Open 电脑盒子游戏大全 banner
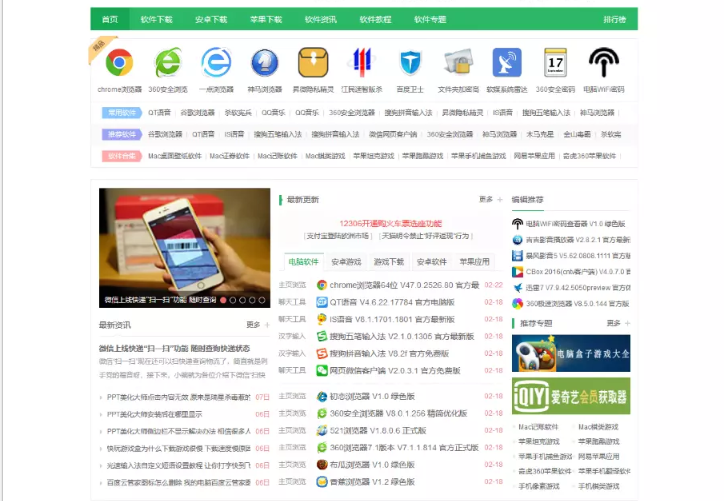This screenshot has height=501, width=726. 571,353
